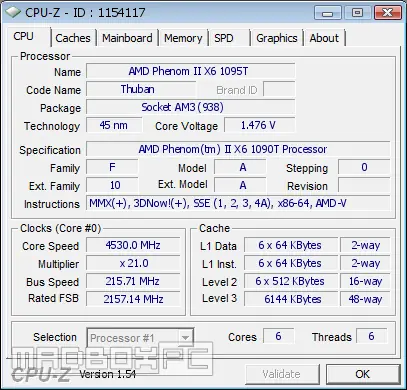Click the Ext. Family value 10
Viewport: 407px width, 390px height.
click(112, 185)
